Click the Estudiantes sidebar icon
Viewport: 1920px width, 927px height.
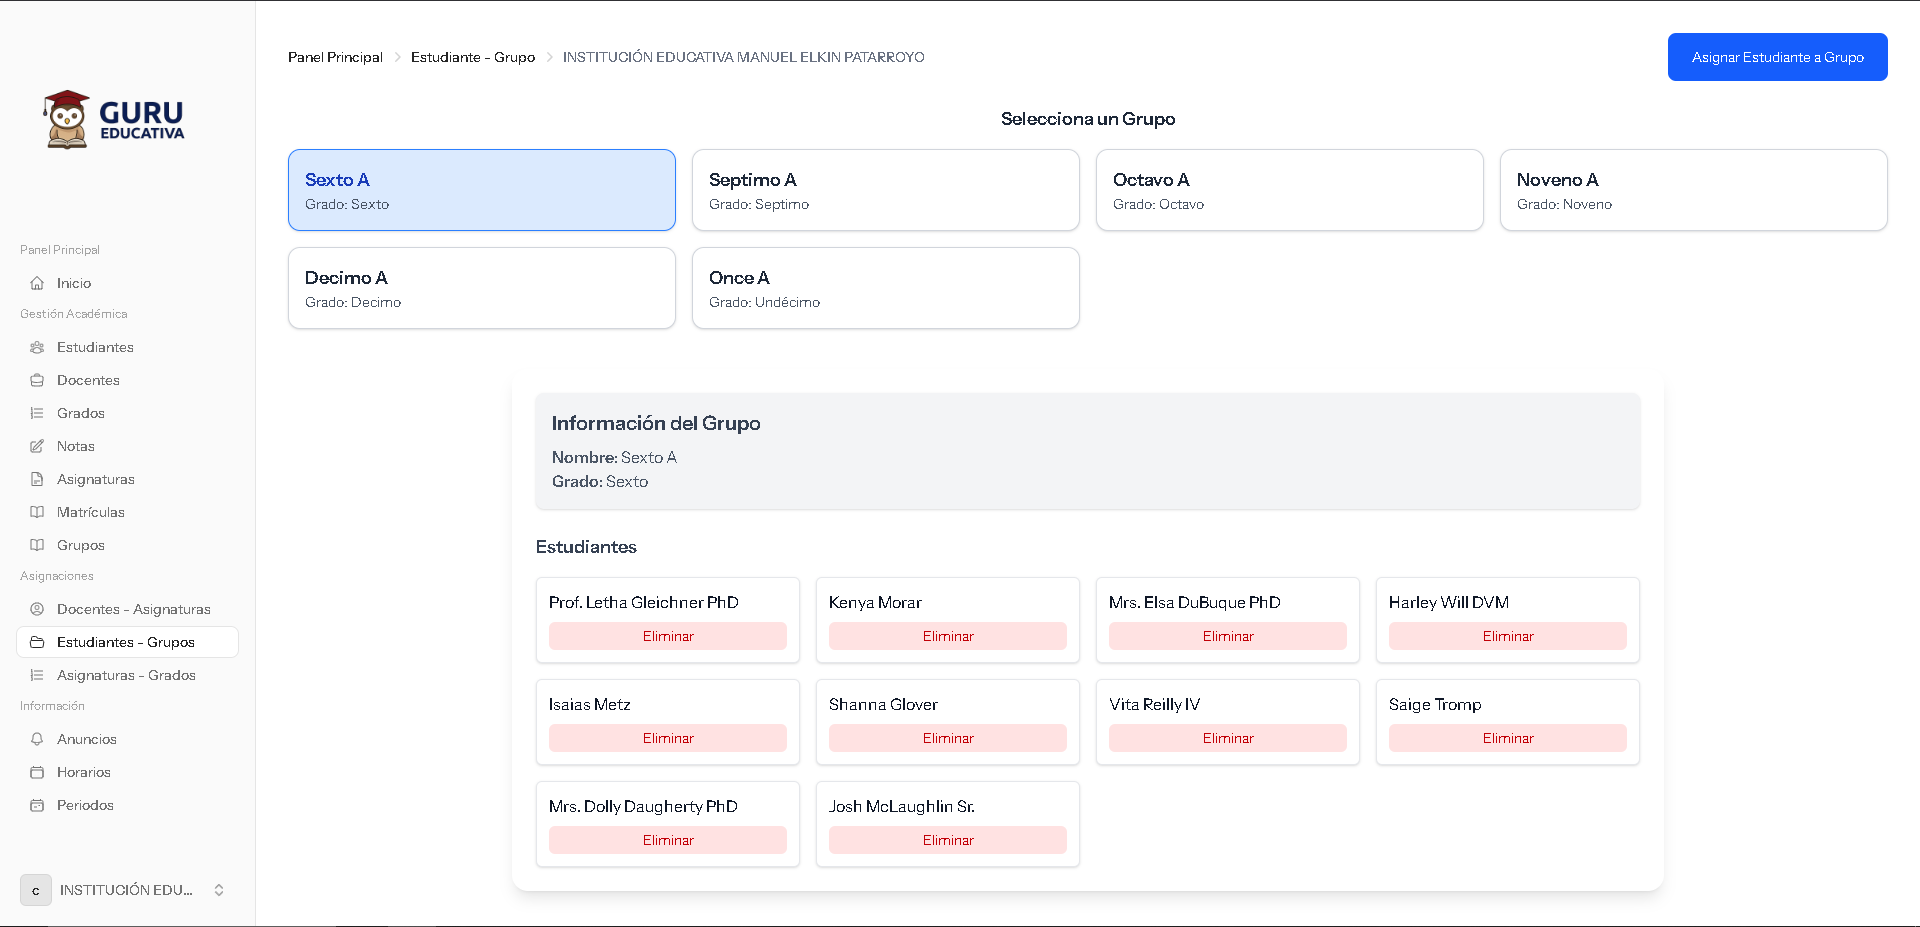point(37,347)
